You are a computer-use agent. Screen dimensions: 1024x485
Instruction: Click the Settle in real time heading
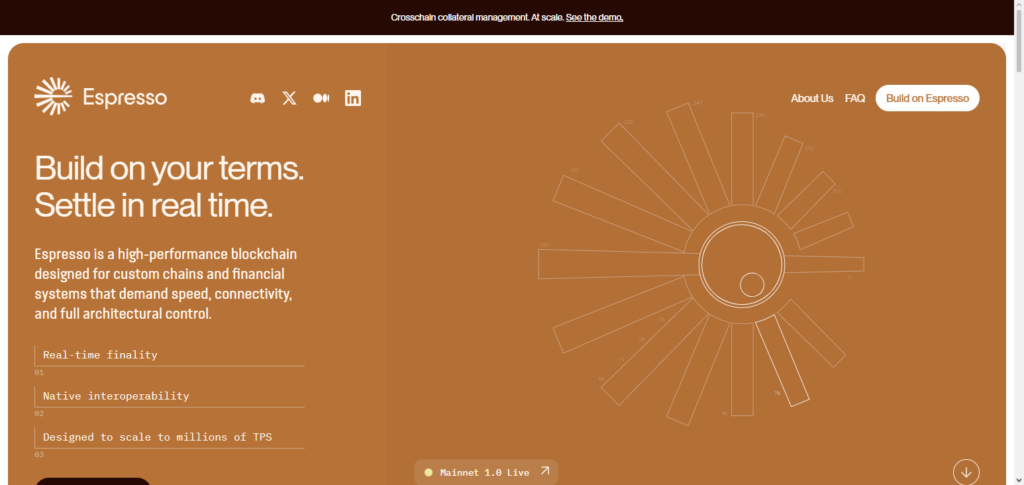click(153, 205)
